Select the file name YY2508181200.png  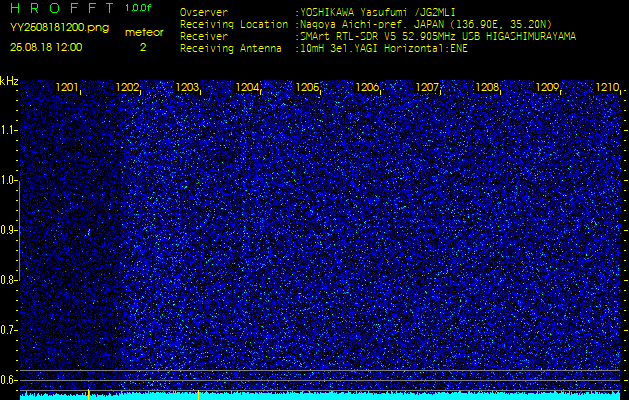click(59, 28)
